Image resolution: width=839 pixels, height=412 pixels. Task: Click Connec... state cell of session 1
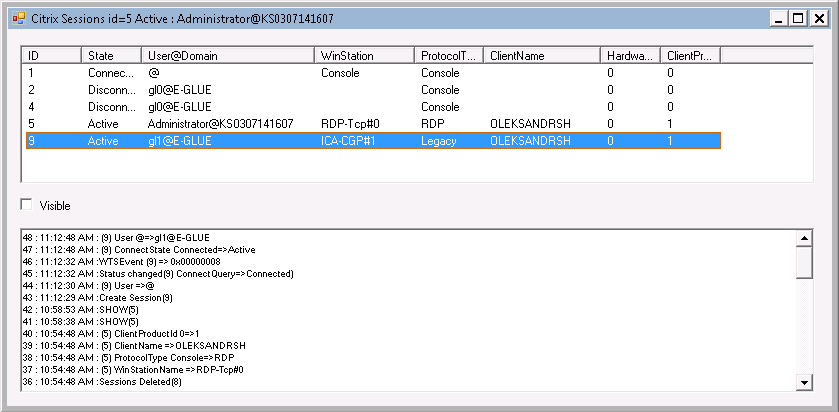click(111, 73)
